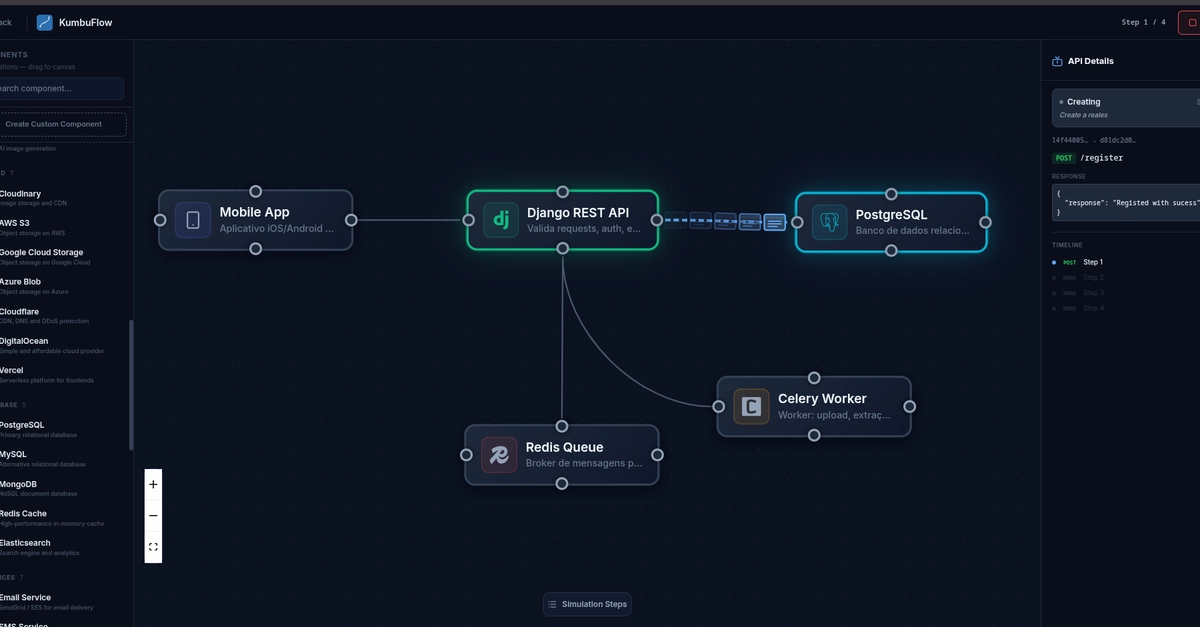Click the fit-view icon below the zoom controls
The height and width of the screenshot is (627, 1200).
point(153,547)
